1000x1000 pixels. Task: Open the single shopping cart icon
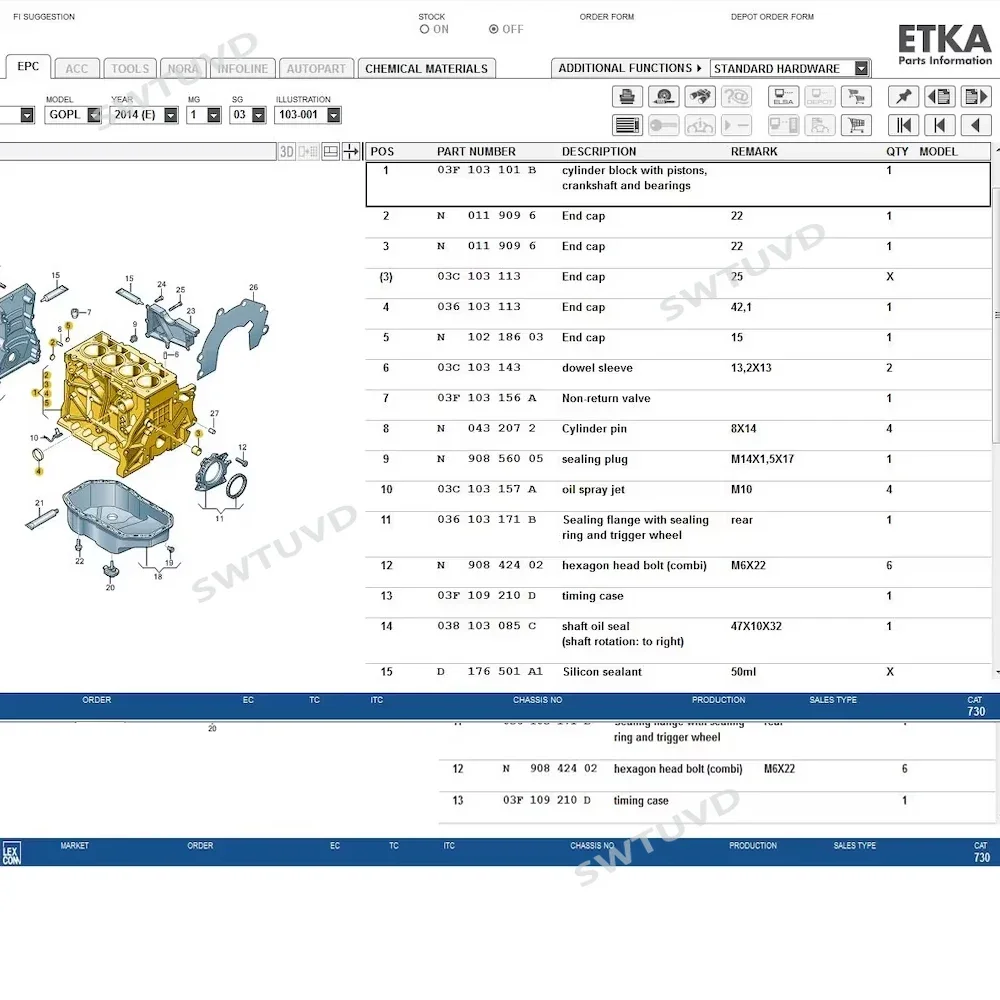pos(856,125)
